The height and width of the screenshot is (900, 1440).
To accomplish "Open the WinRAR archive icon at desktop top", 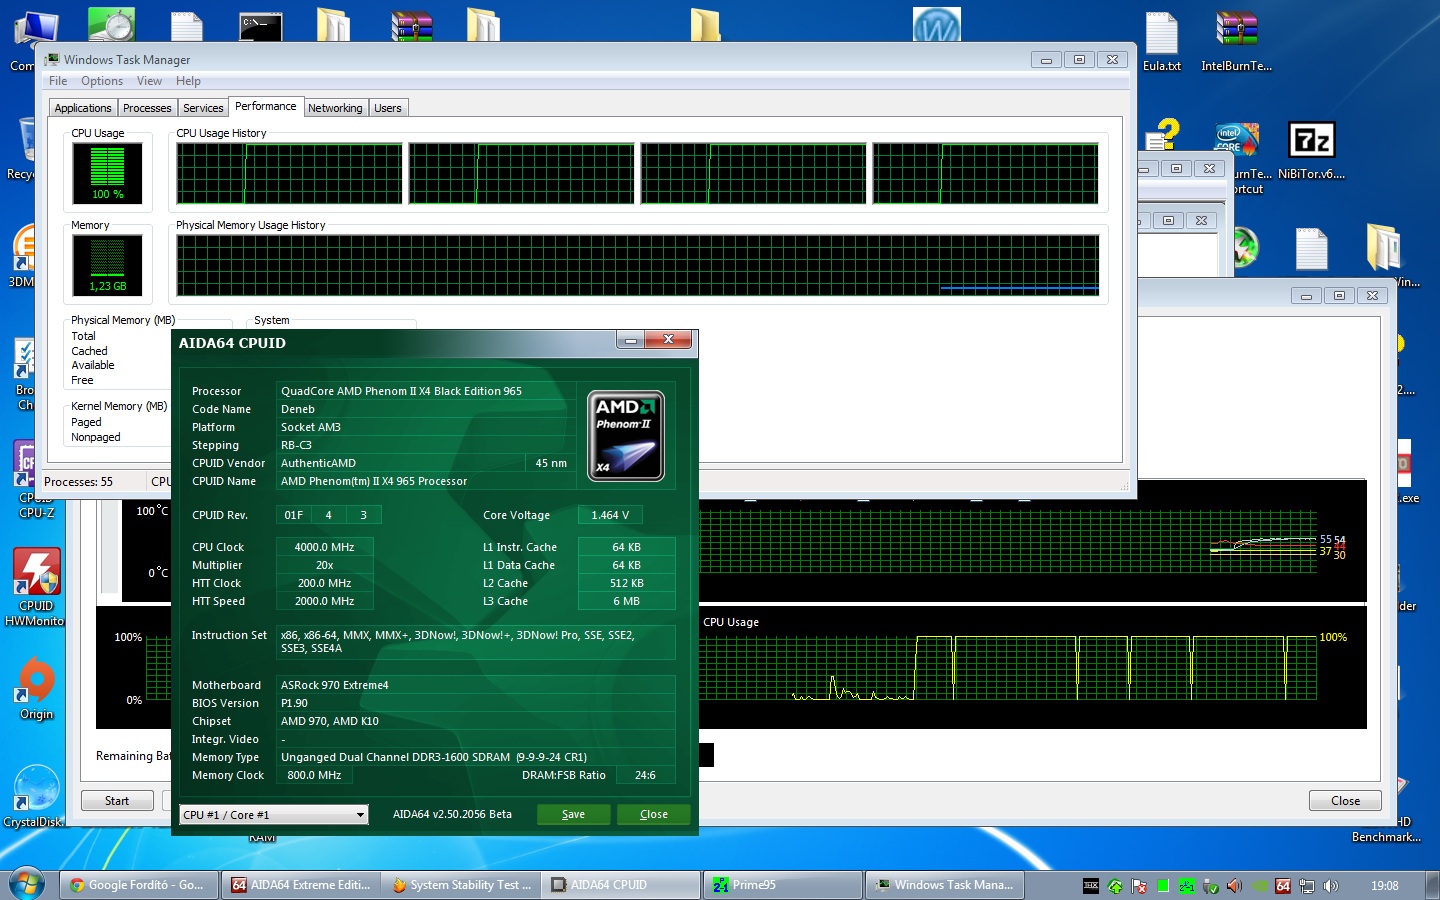I will (411, 26).
